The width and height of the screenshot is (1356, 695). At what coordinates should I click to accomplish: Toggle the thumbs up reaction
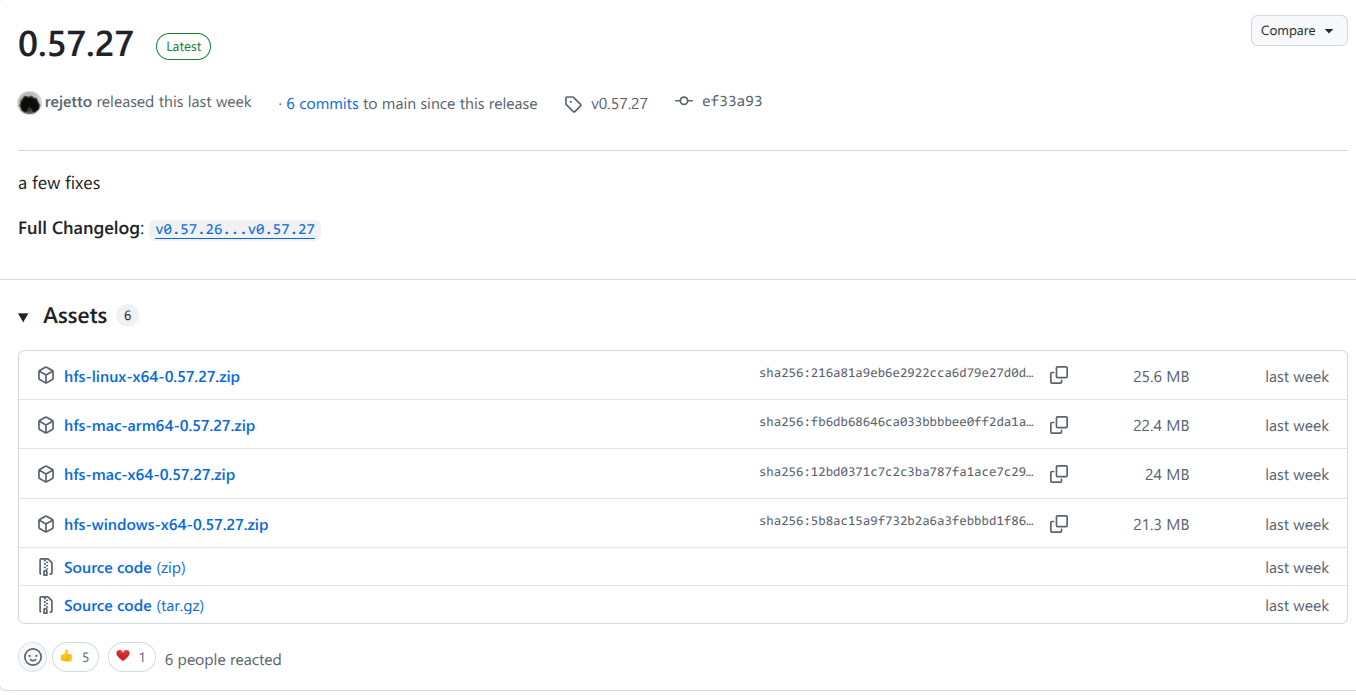(76, 657)
